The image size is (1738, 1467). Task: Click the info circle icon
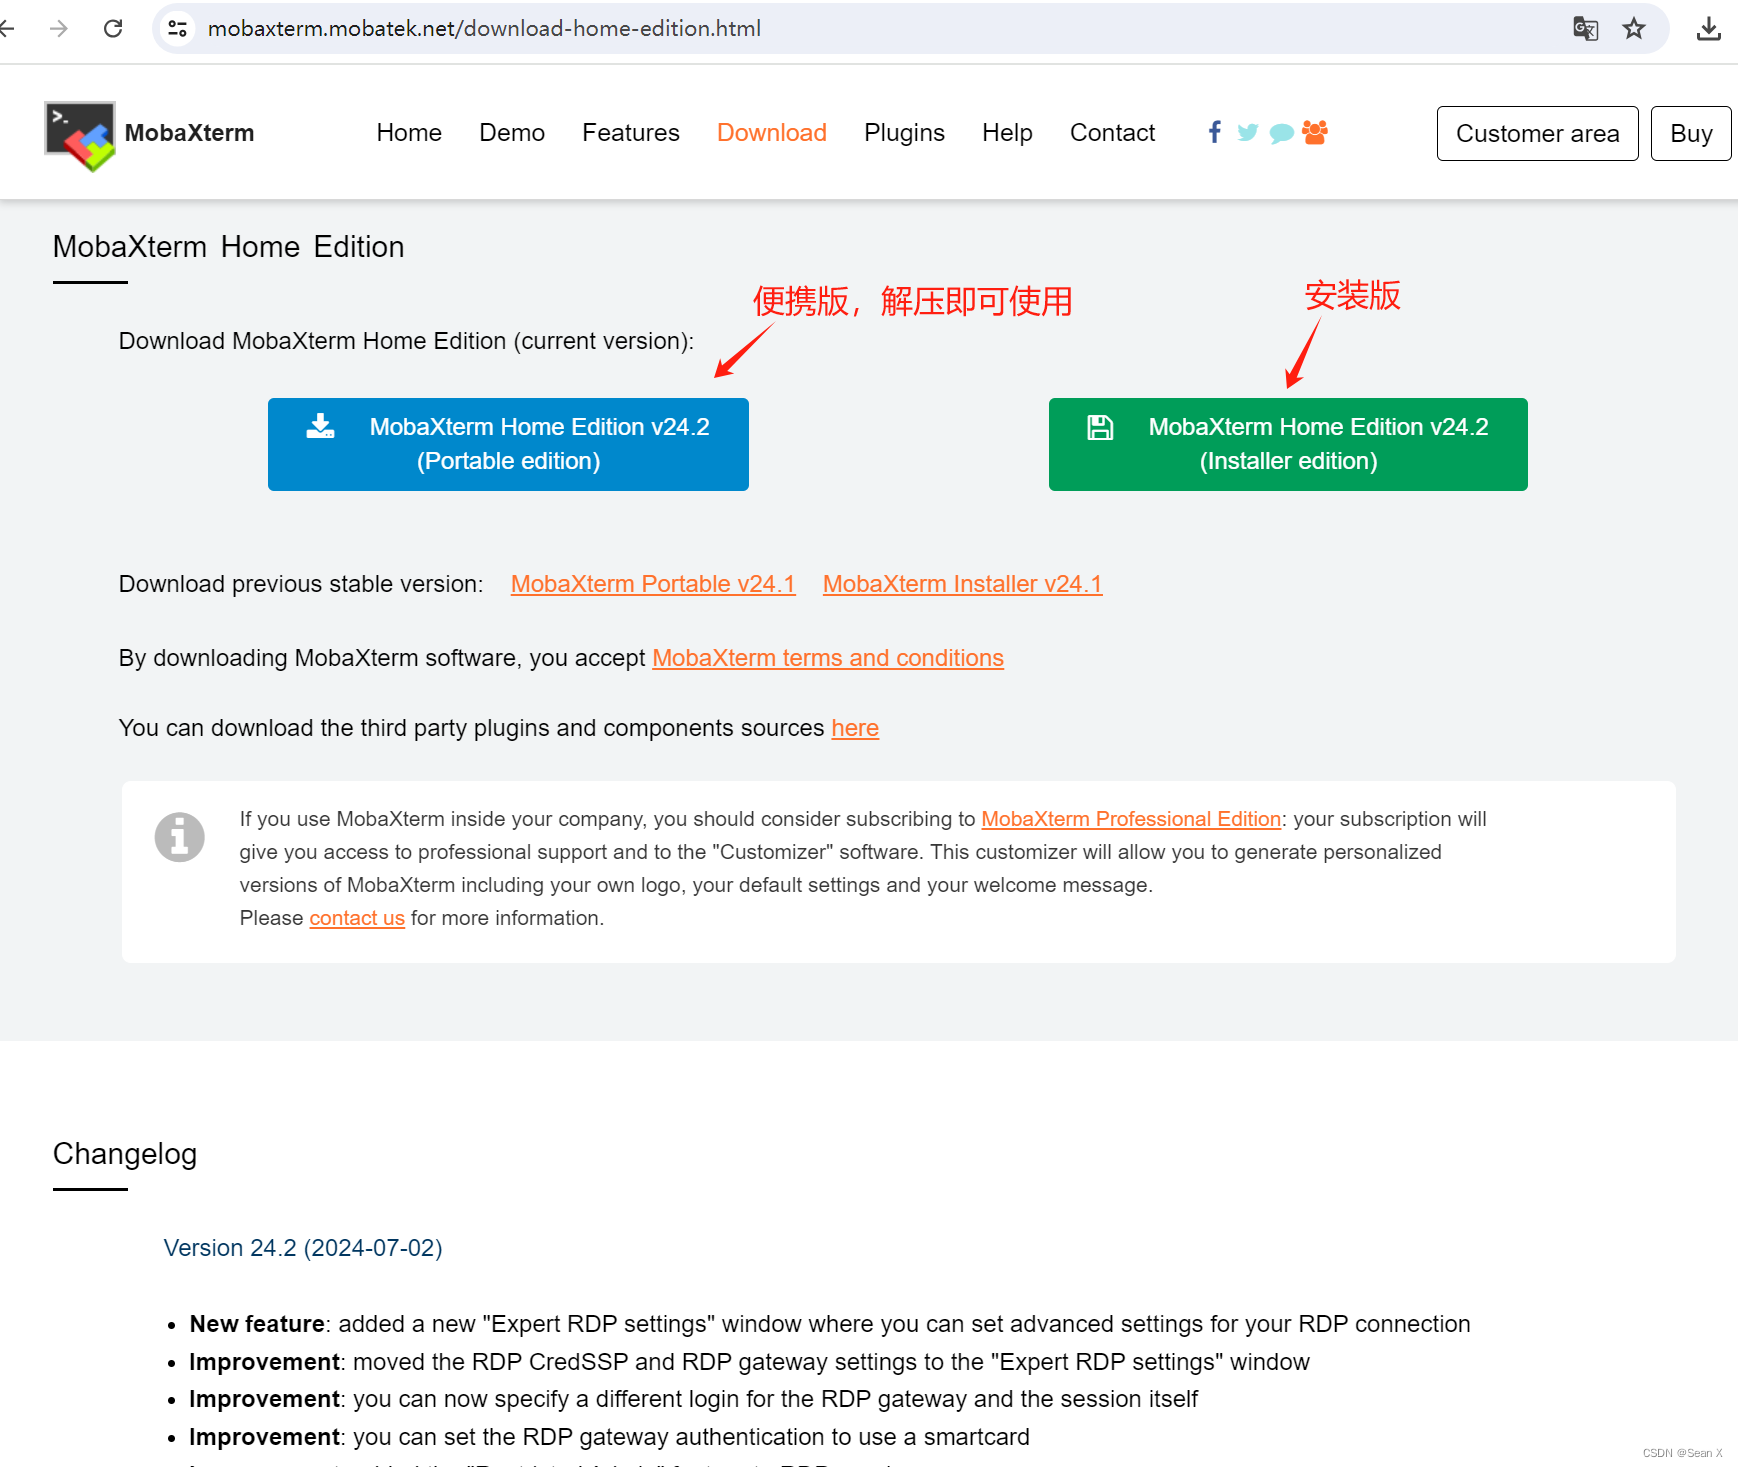[180, 837]
